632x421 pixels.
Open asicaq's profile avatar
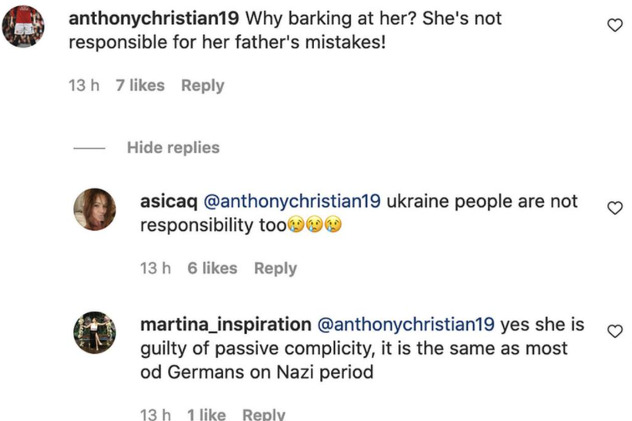(x=97, y=208)
